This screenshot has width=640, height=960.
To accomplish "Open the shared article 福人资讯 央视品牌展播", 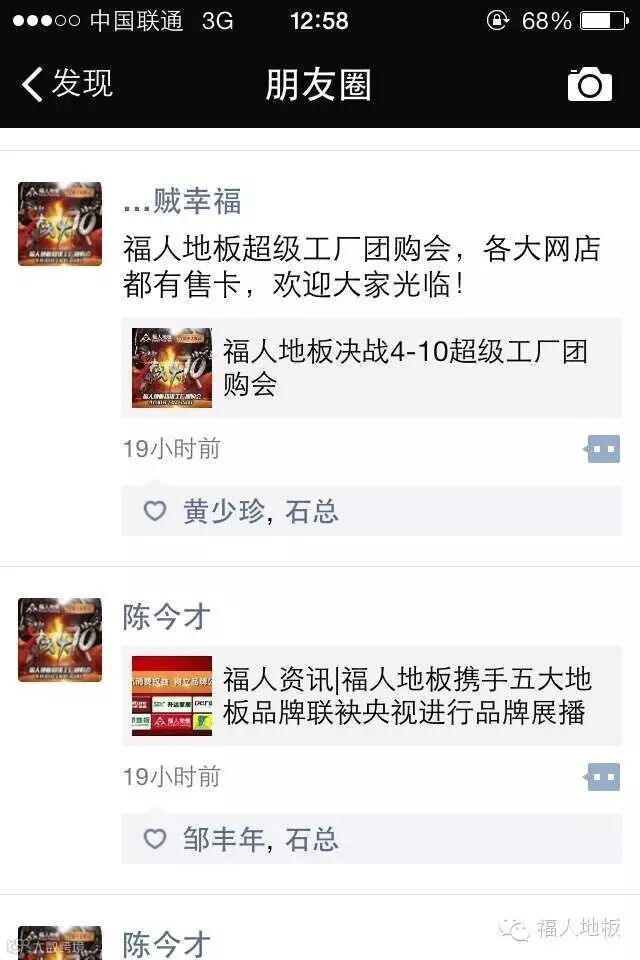I will coord(372,696).
